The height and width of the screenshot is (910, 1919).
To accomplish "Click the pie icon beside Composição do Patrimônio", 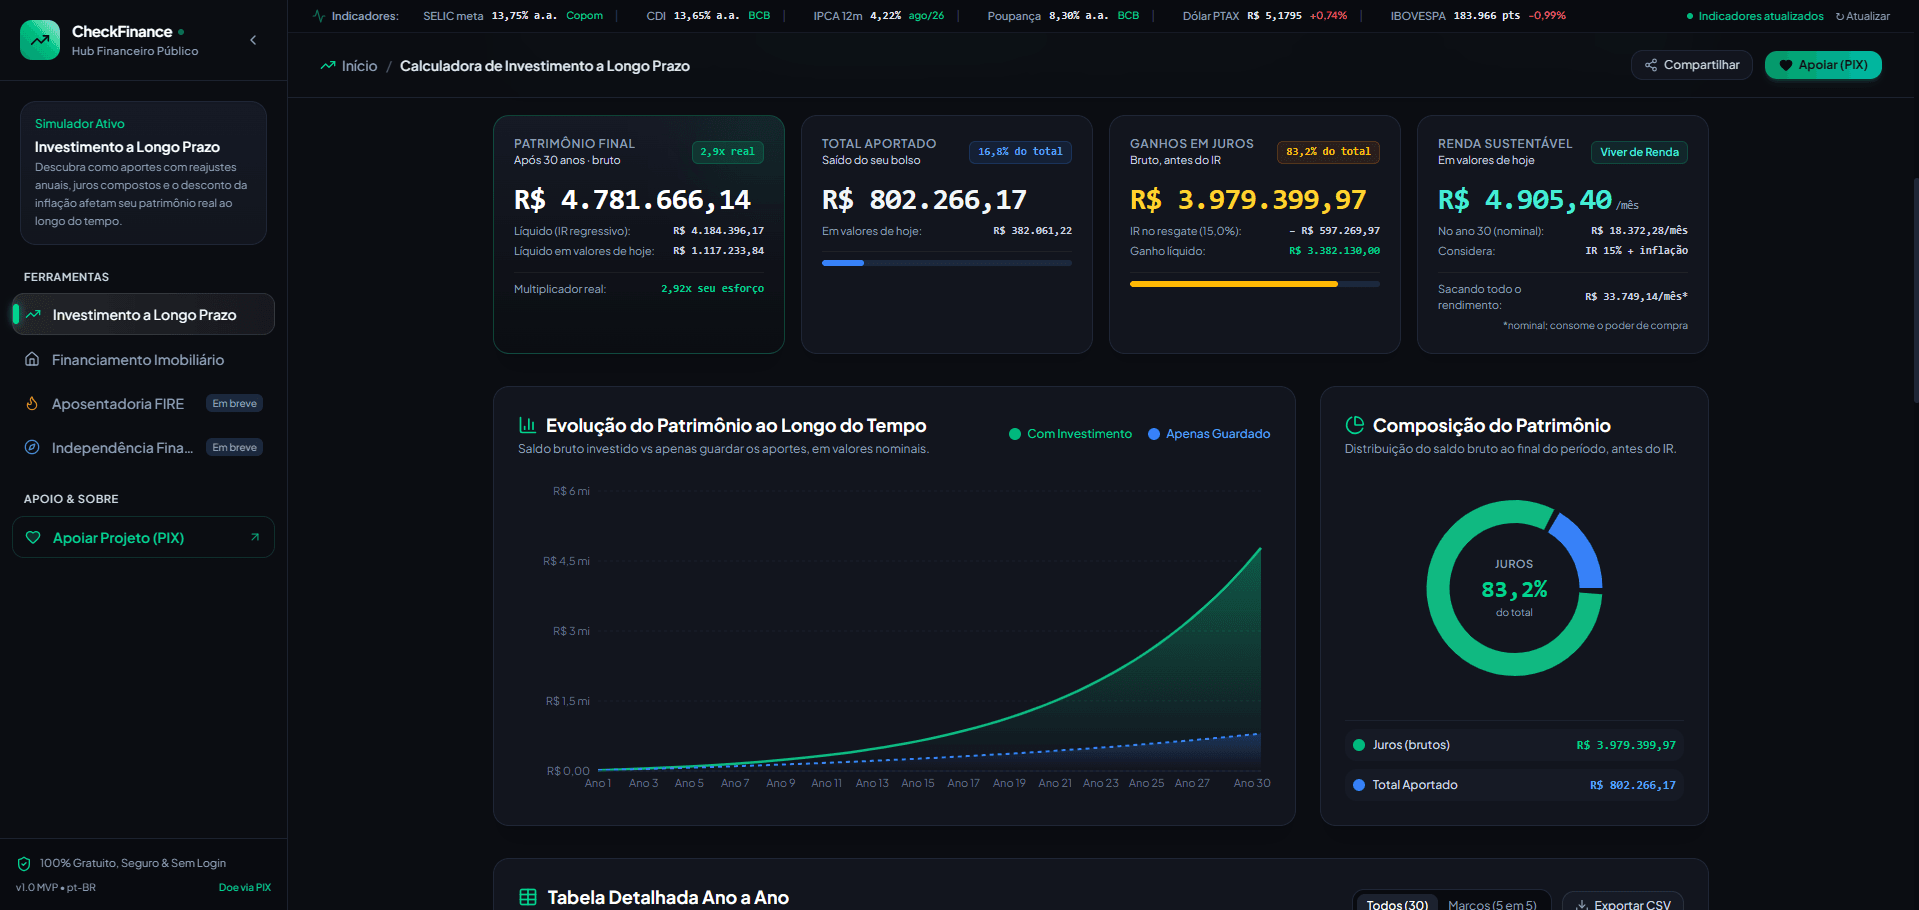I will click(x=1355, y=425).
